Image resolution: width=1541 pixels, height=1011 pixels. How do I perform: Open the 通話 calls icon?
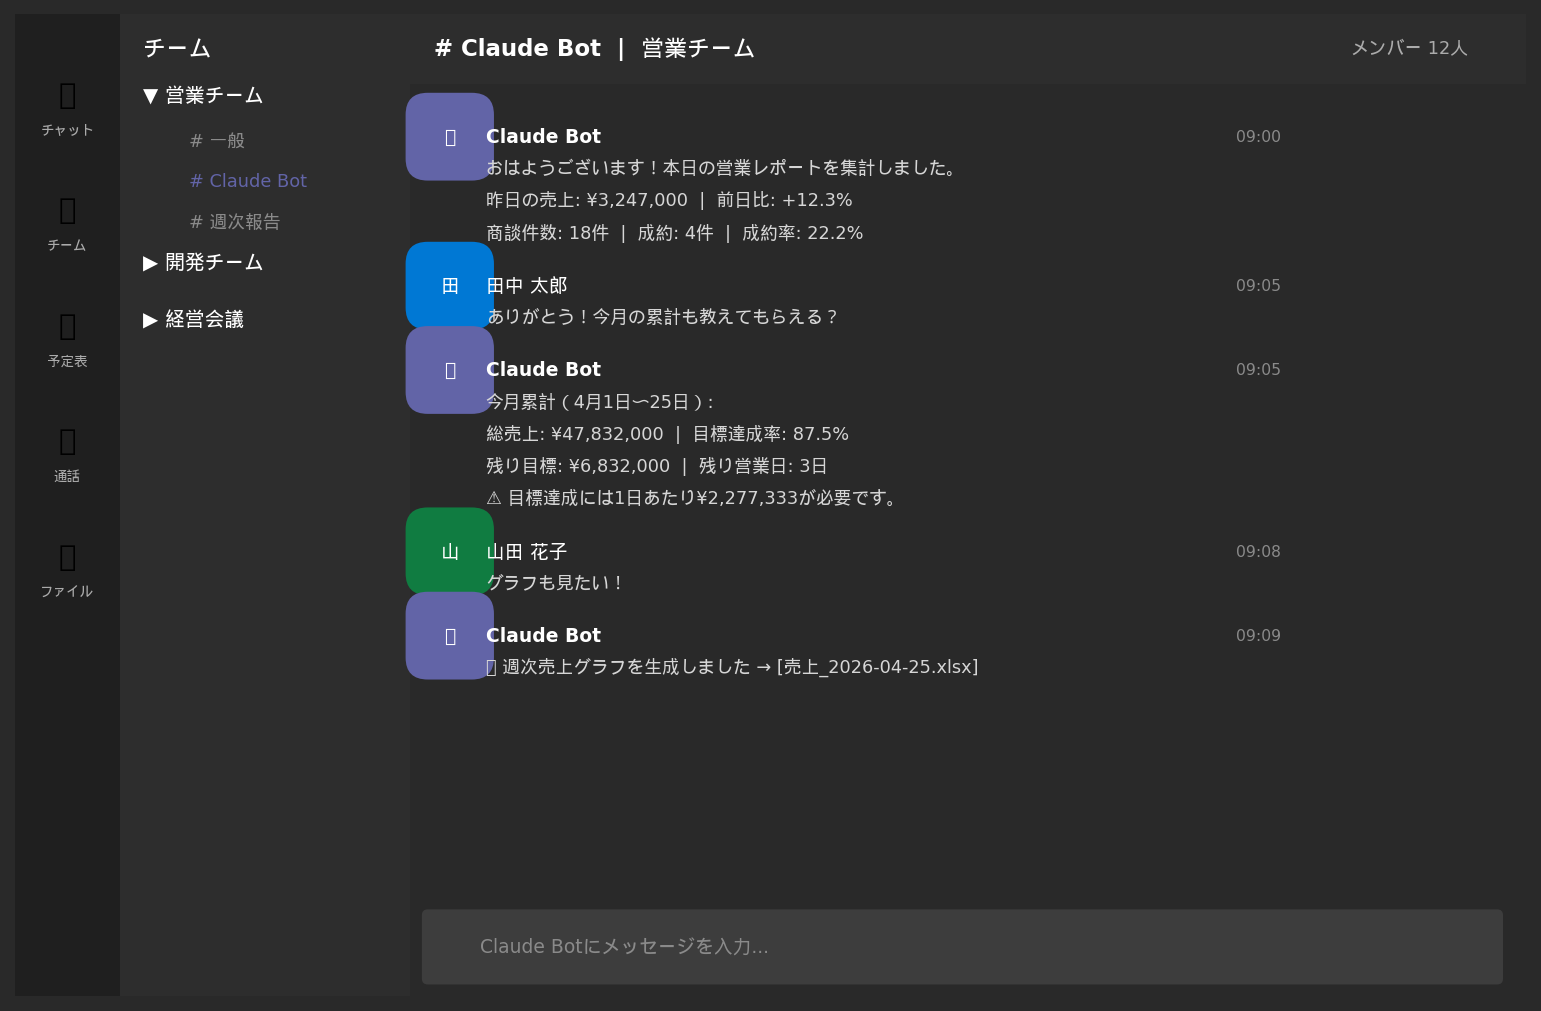click(66, 455)
